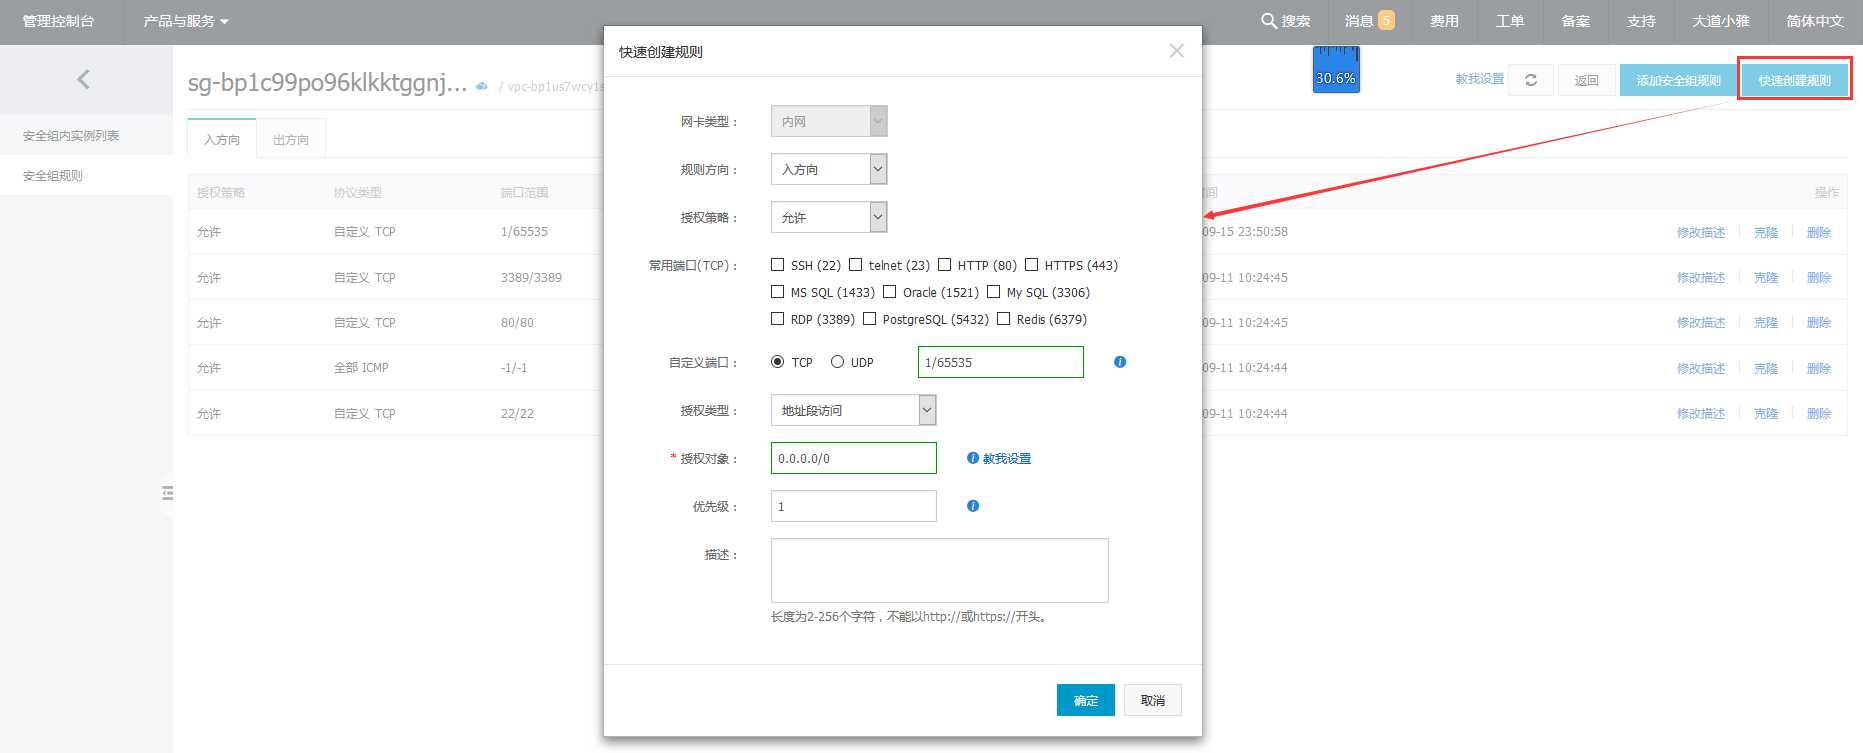Click 克隆 for the 22/22 rule
The height and width of the screenshot is (753, 1863).
[x=1766, y=413]
